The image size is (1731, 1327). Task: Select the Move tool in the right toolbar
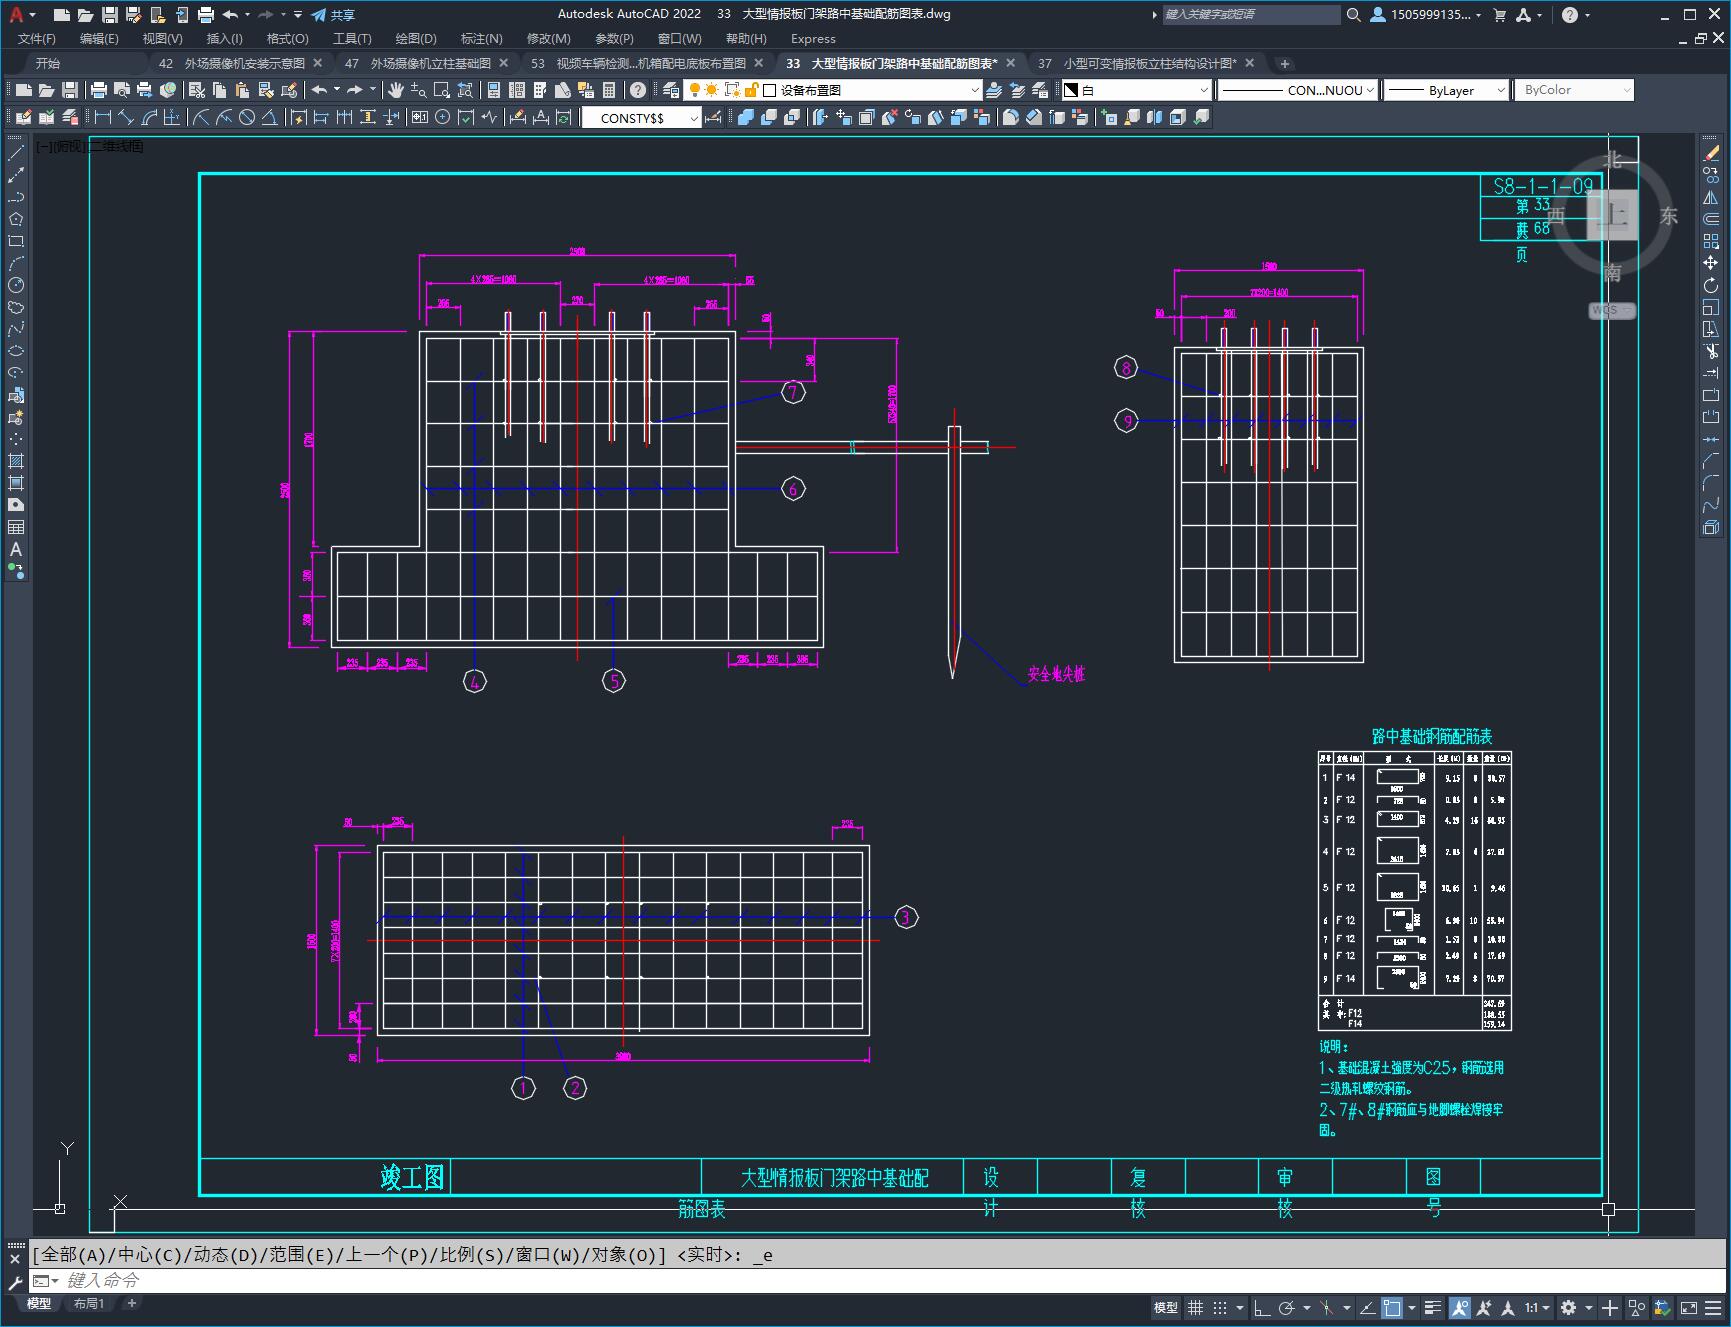pyautogui.click(x=1711, y=263)
